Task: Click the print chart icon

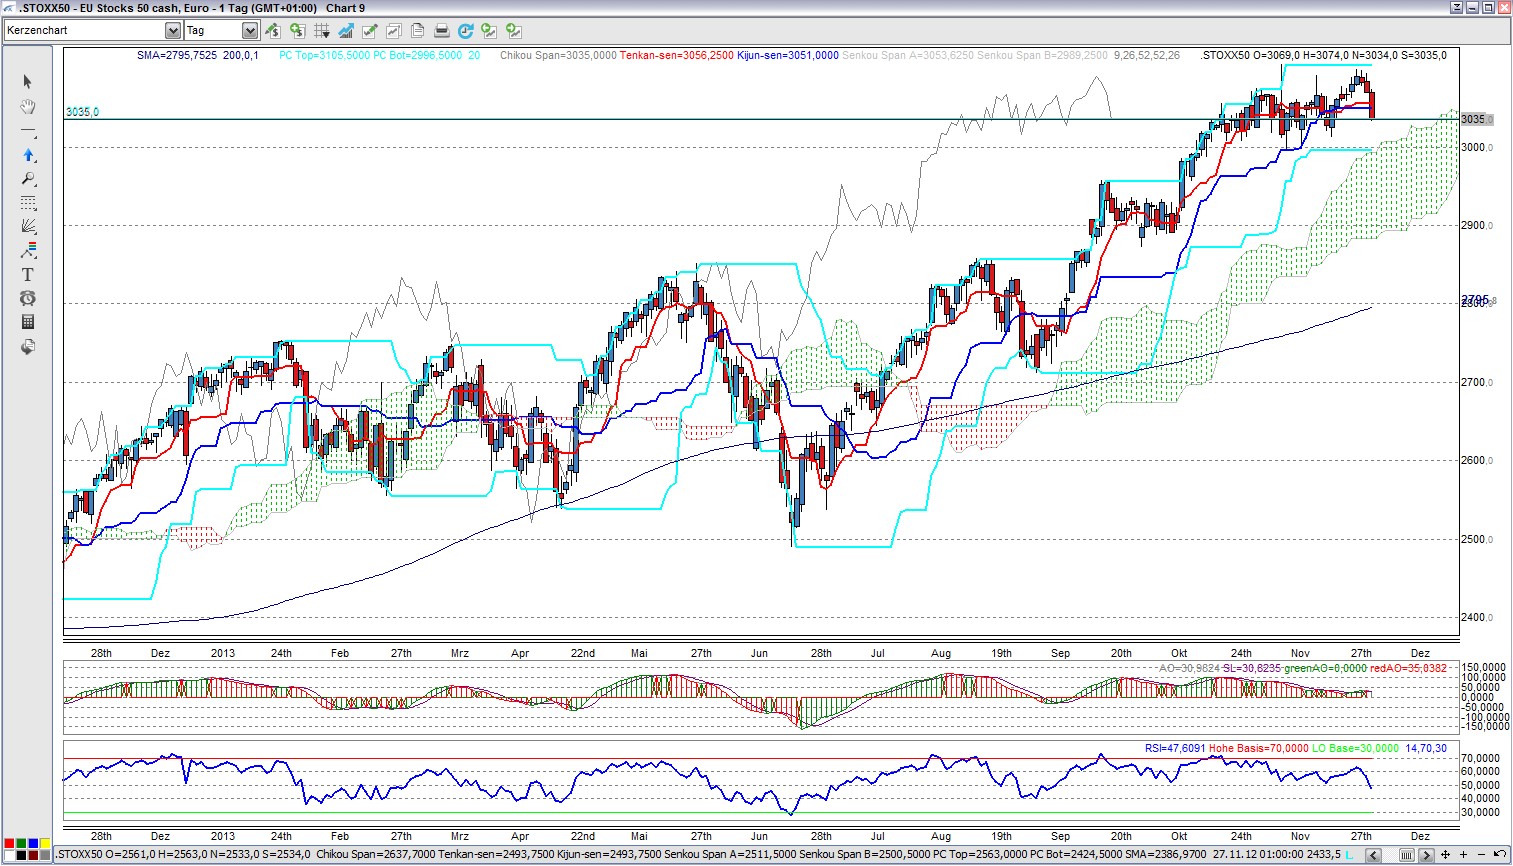Action: coord(441,31)
